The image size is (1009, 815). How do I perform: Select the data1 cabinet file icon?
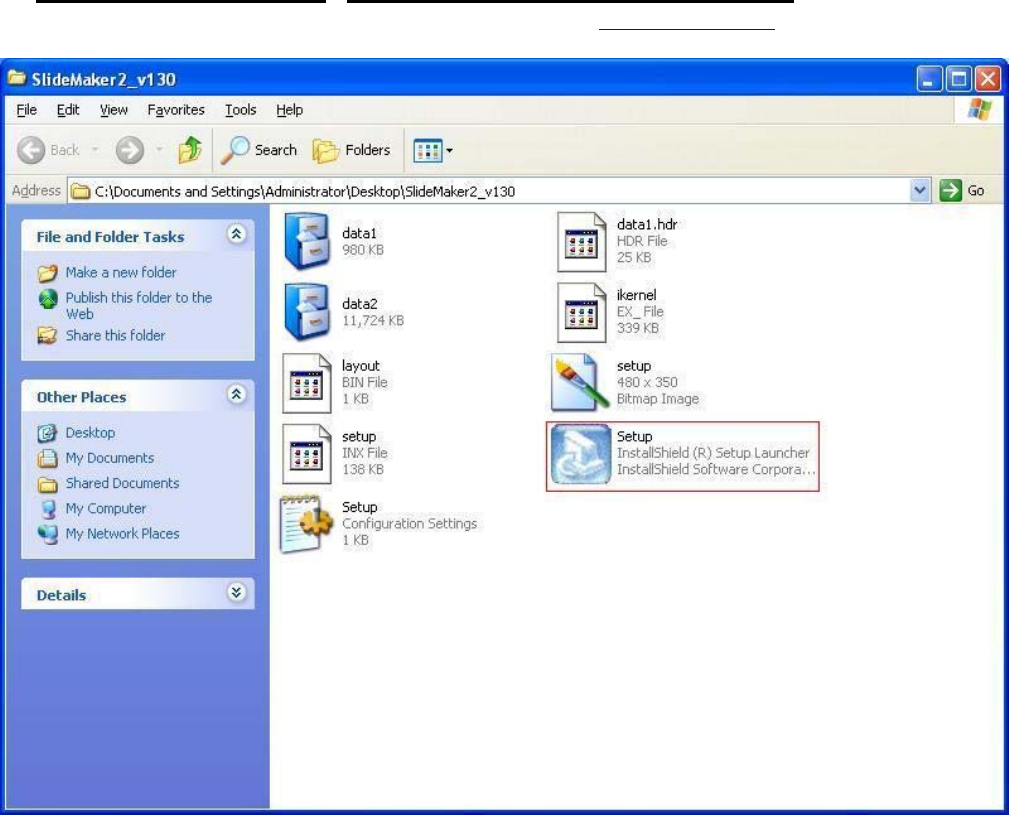coord(307,241)
